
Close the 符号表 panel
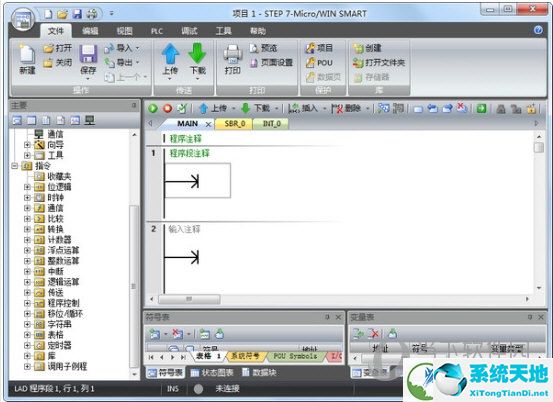[x=338, y=317]
